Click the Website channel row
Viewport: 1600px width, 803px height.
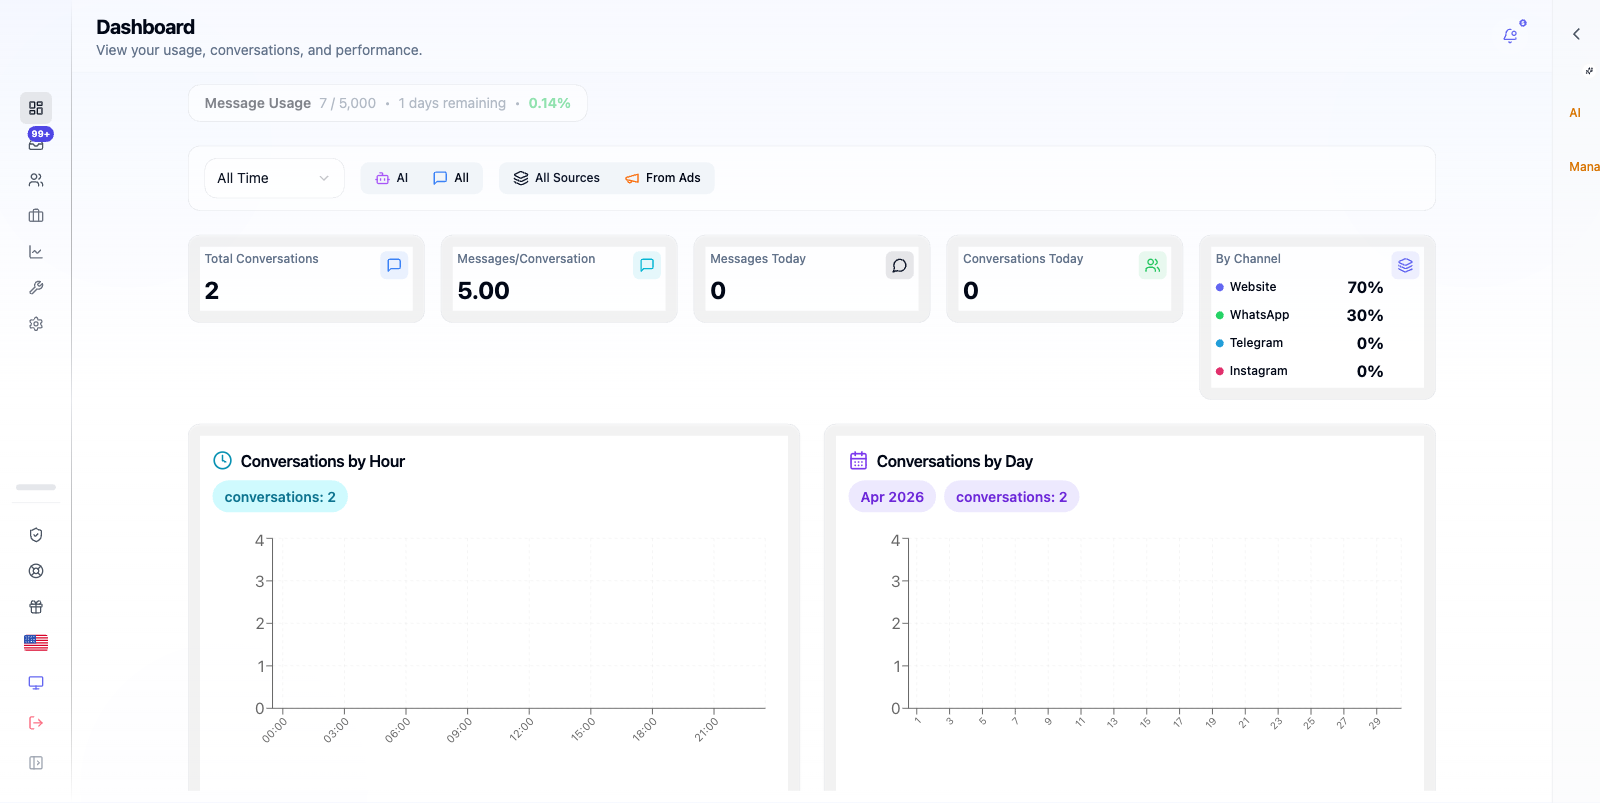pyautogui.click(x=1299, y=287)
